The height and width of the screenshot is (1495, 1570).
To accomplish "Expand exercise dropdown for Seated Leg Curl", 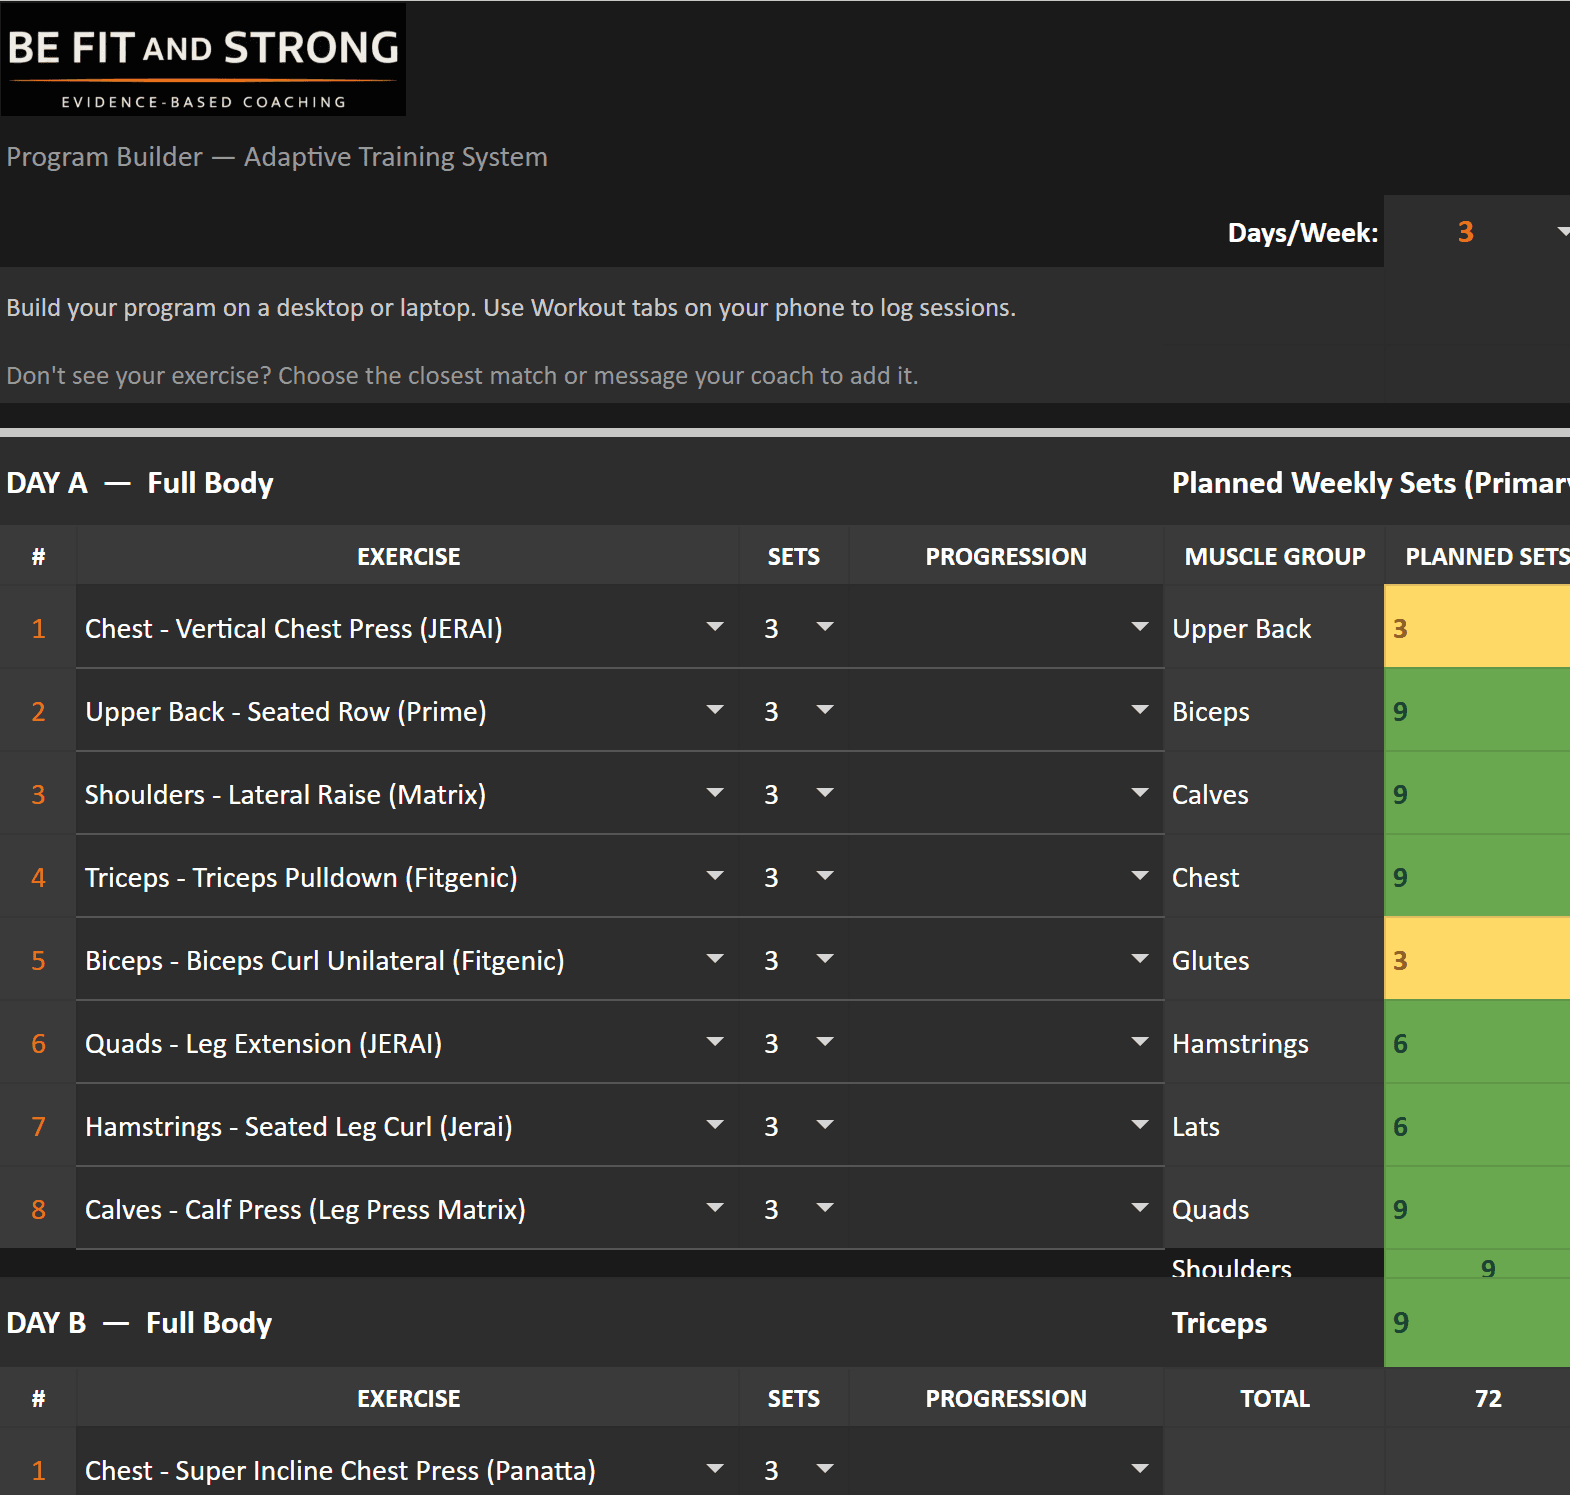I will (x=715, y=1125).
